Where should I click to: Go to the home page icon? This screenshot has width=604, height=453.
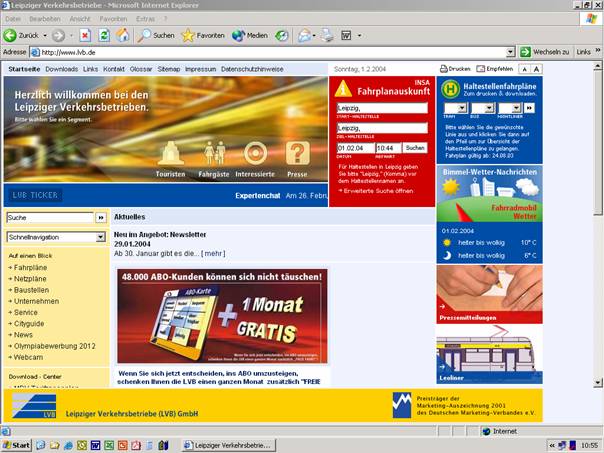tap(123, 35)
